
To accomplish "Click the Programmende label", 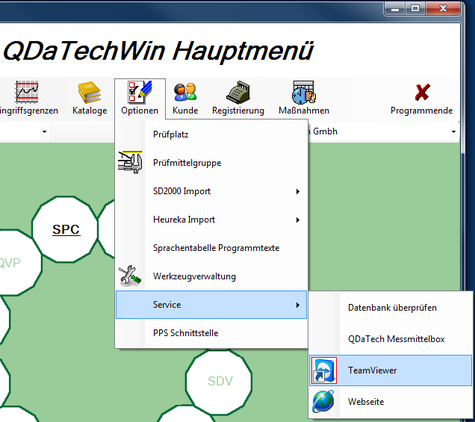I will pyautogui.click(x=421, y=110).
